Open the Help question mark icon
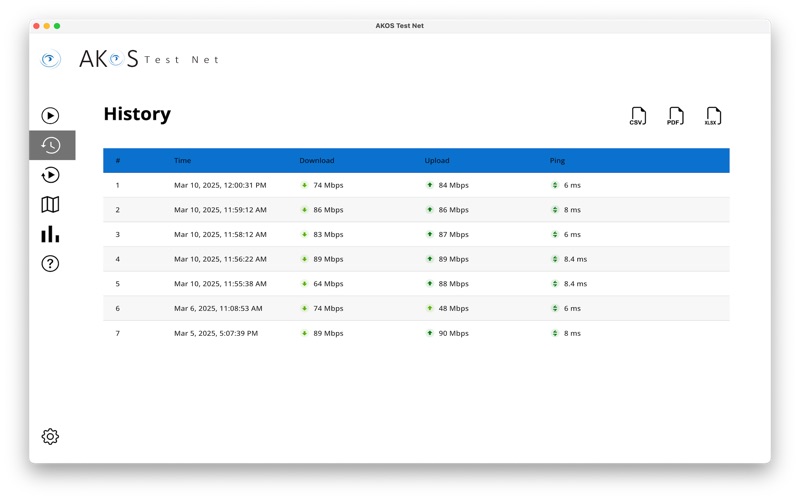The image size is (800, 500). pyautogui.click(x=50, y=264)
